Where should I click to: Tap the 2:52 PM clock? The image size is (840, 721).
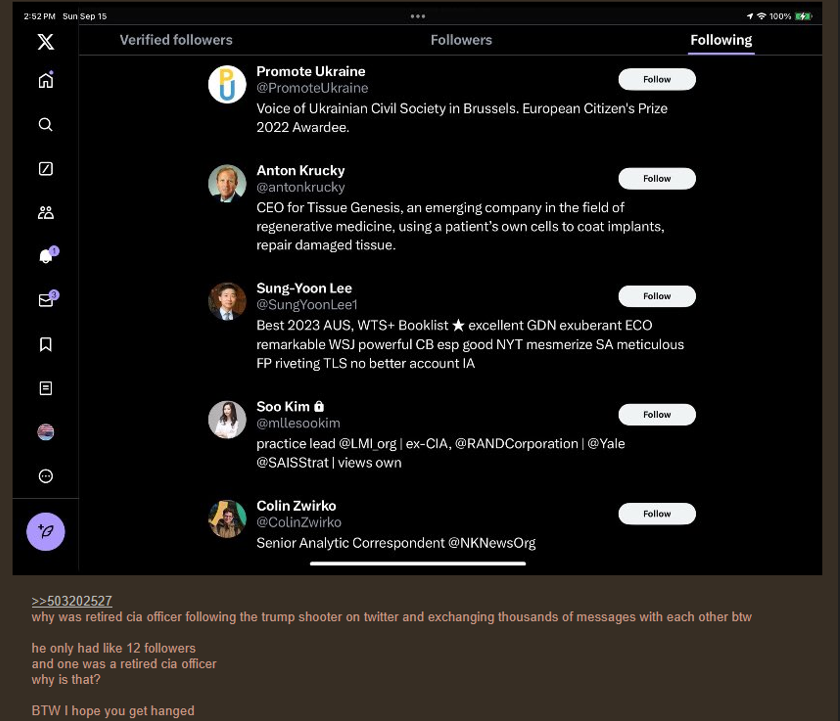pyautogui.click(x=40, y=16)
